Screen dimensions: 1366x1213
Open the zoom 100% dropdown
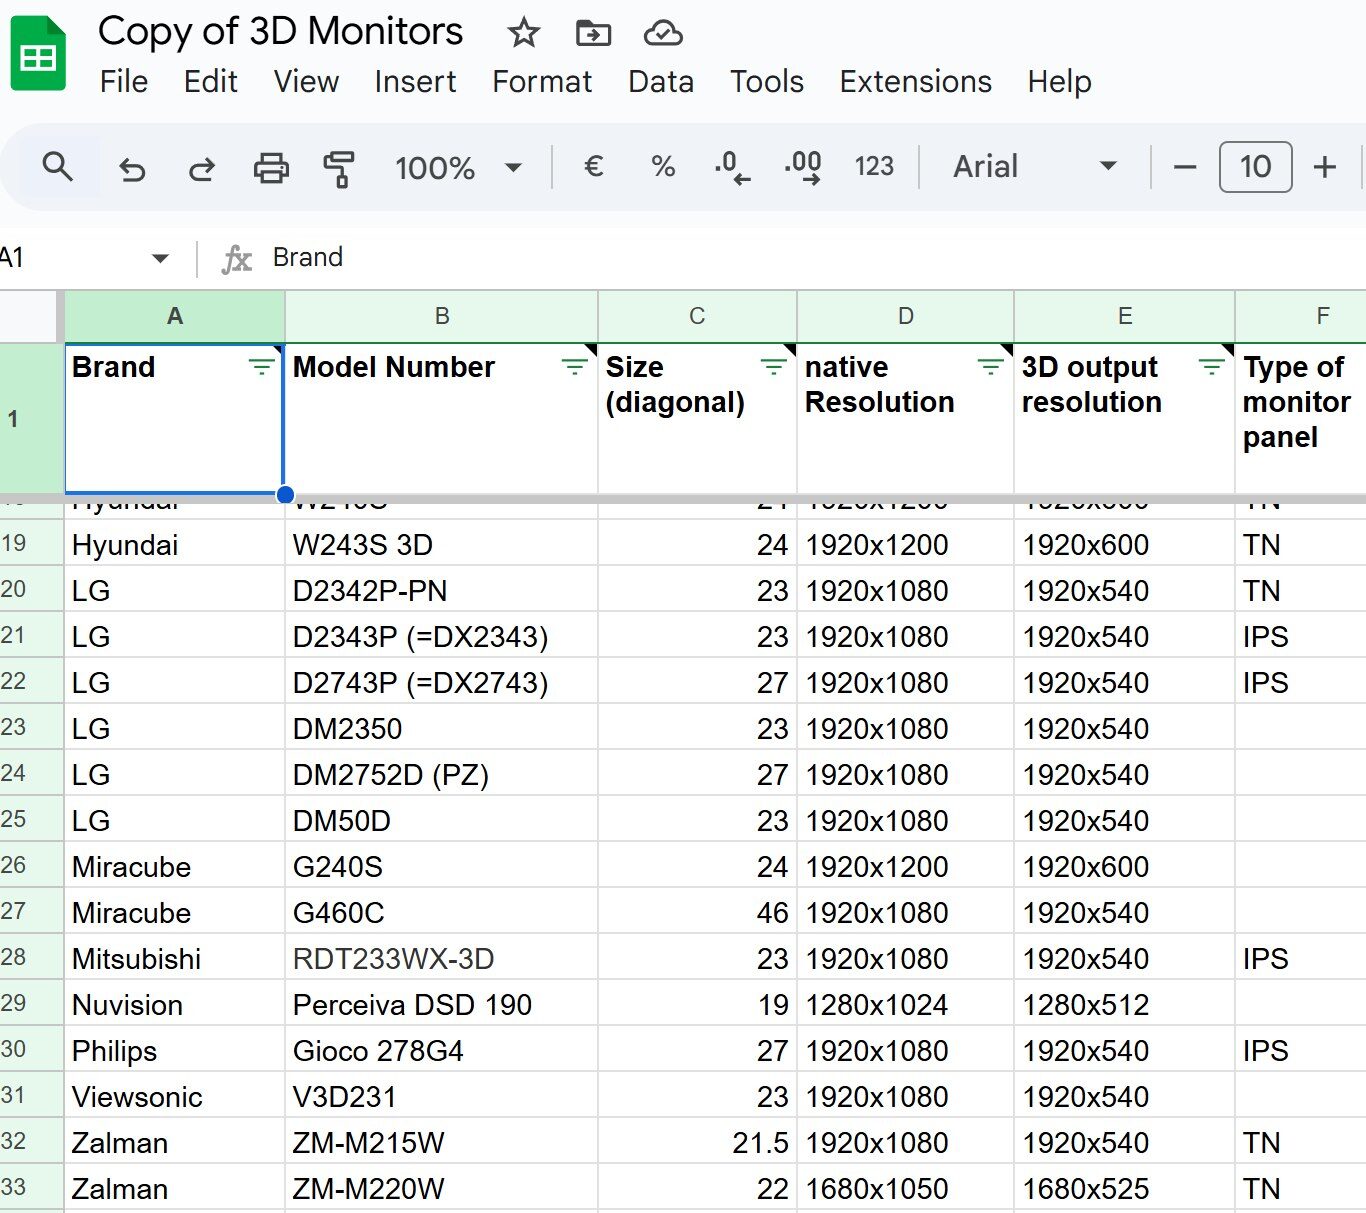click(458, 168)
